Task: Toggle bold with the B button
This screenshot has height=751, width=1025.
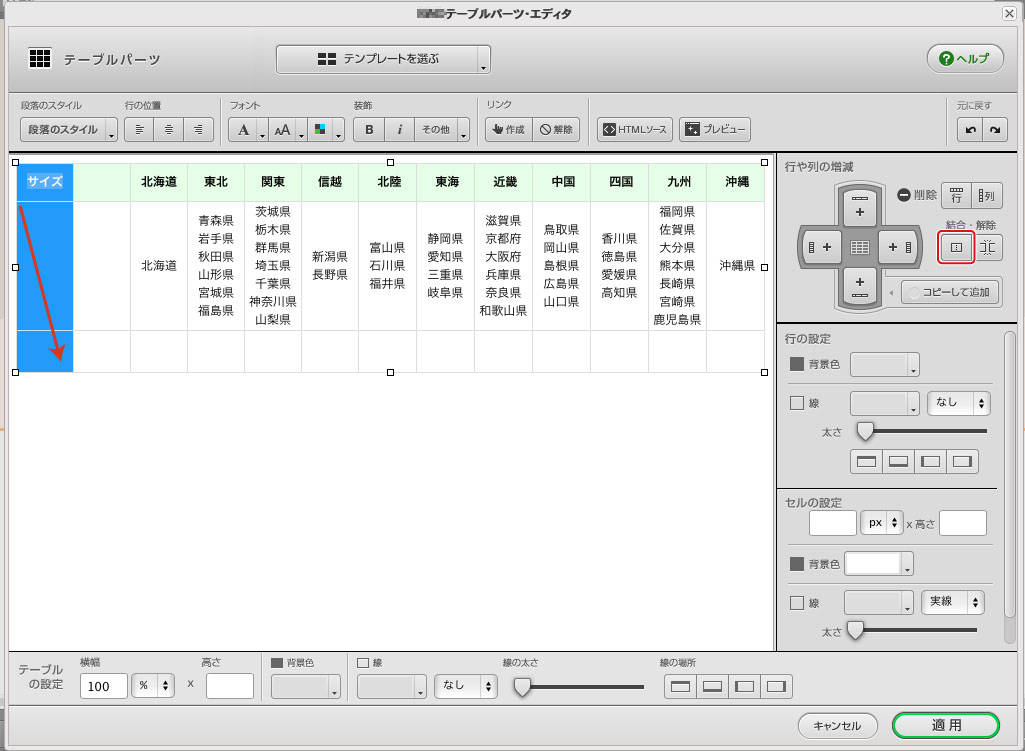Action: (x=369, y=129)
